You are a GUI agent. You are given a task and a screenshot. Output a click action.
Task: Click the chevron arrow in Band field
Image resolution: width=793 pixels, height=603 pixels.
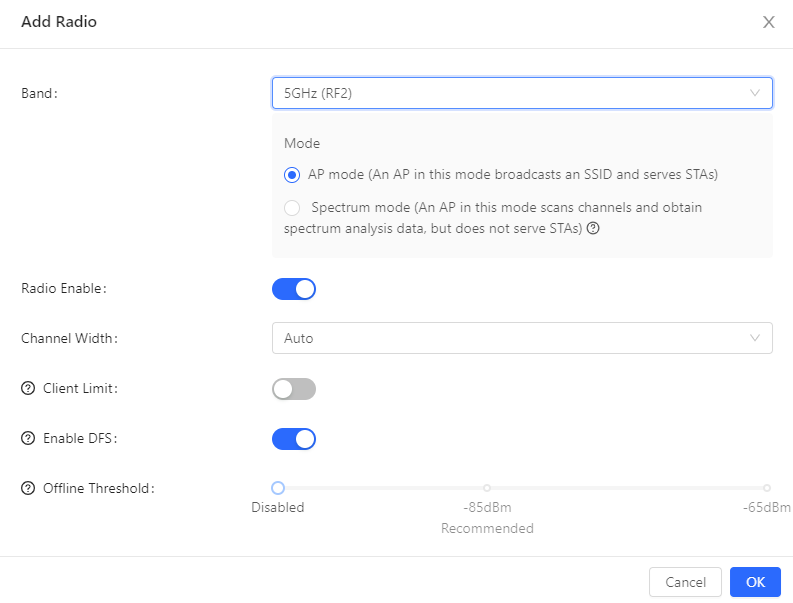[755, 93]
